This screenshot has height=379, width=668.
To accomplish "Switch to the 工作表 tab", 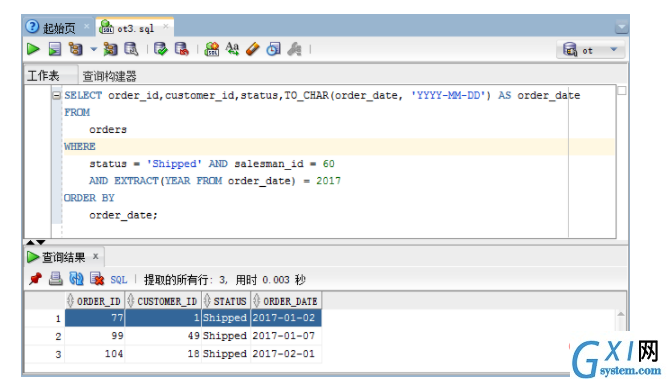I will [43, 76].
